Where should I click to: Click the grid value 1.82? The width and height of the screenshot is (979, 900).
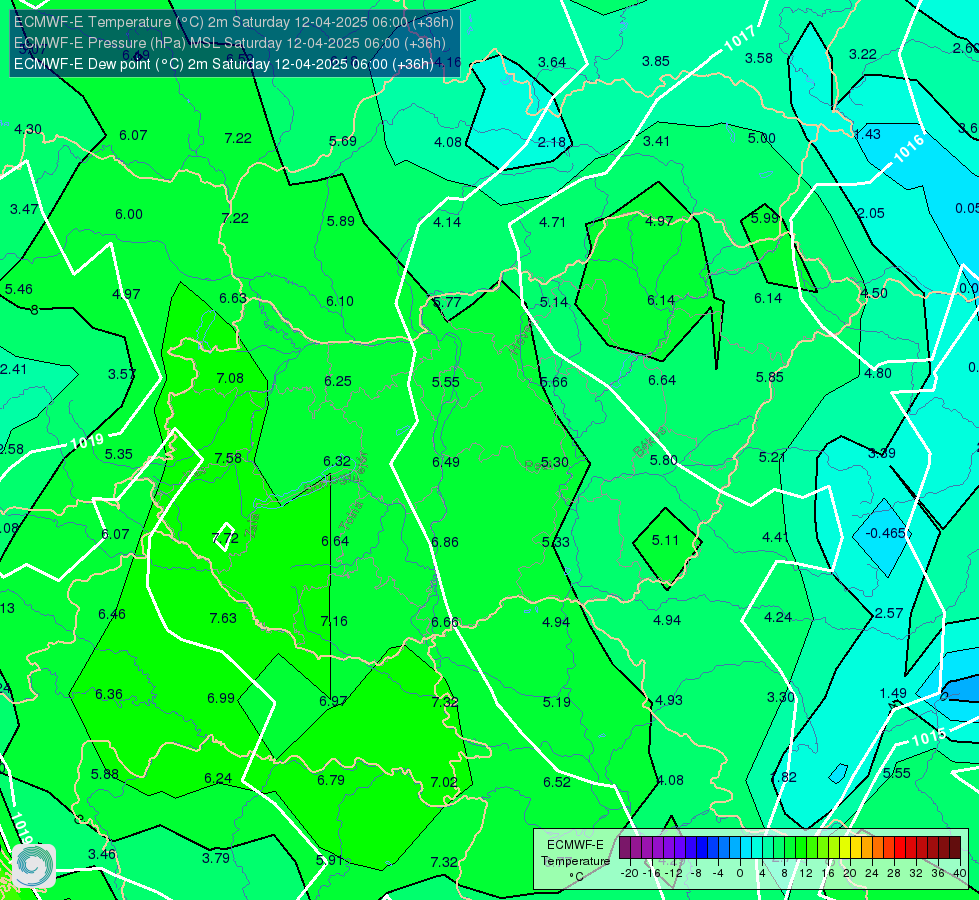783,778
